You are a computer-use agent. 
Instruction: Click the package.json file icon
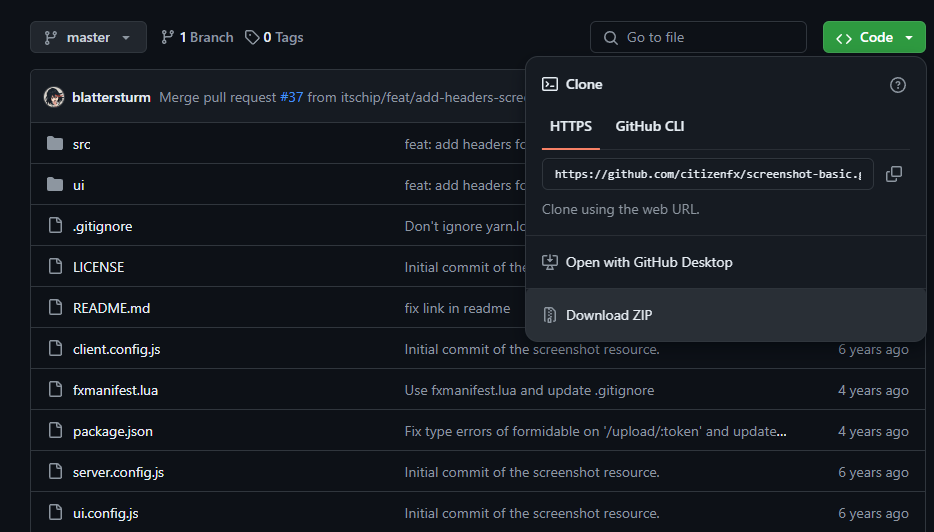(x=55, y=431)
